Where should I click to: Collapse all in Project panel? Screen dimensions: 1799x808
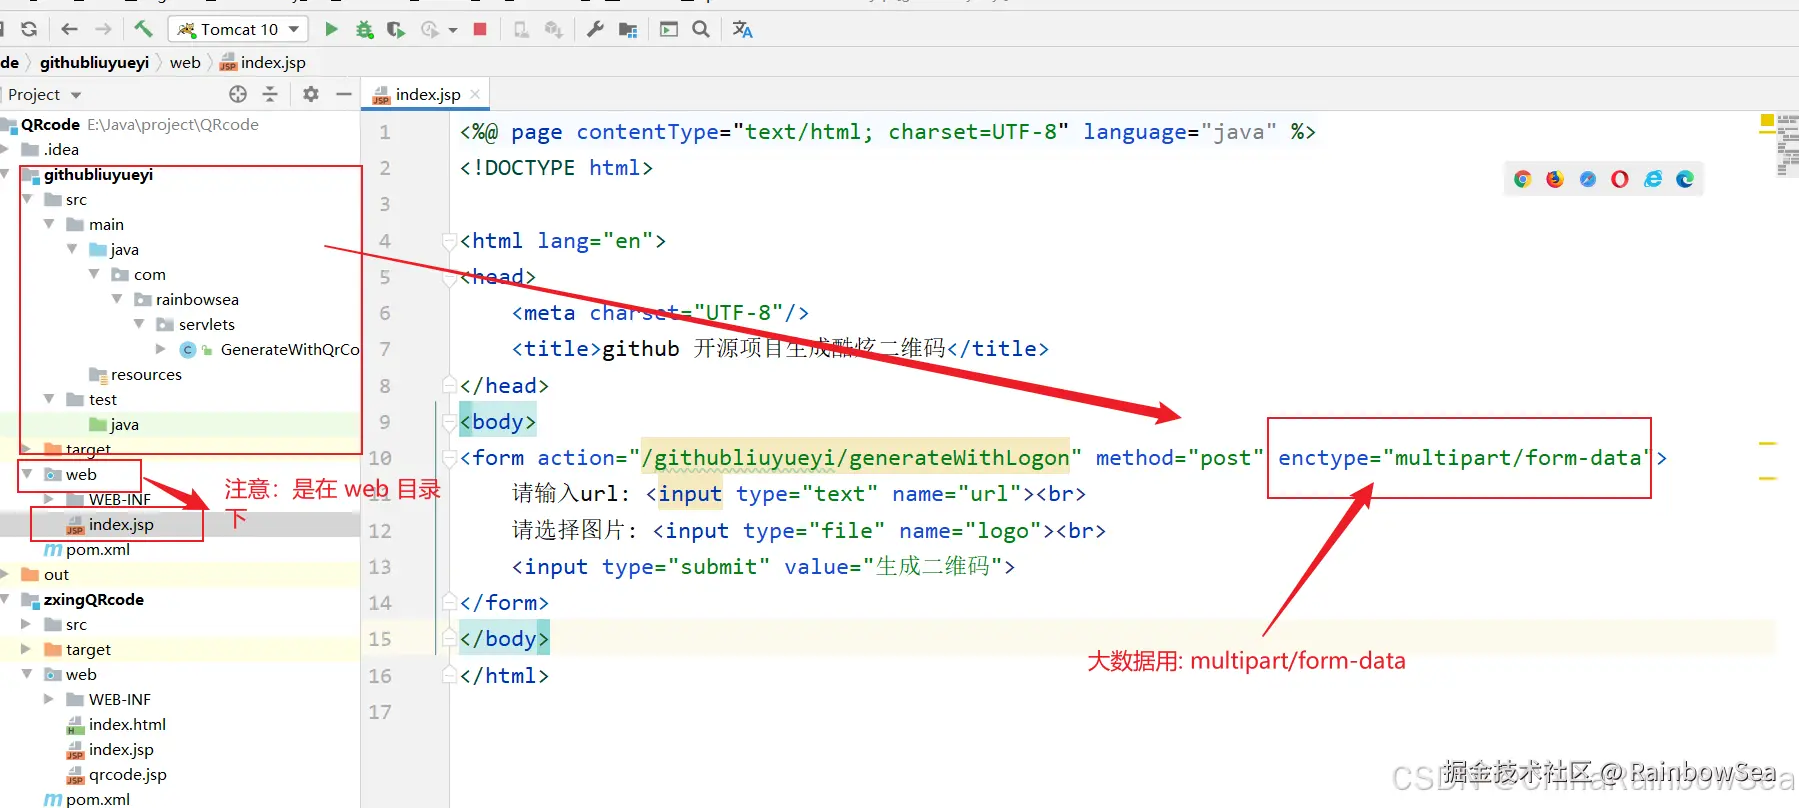270,94
